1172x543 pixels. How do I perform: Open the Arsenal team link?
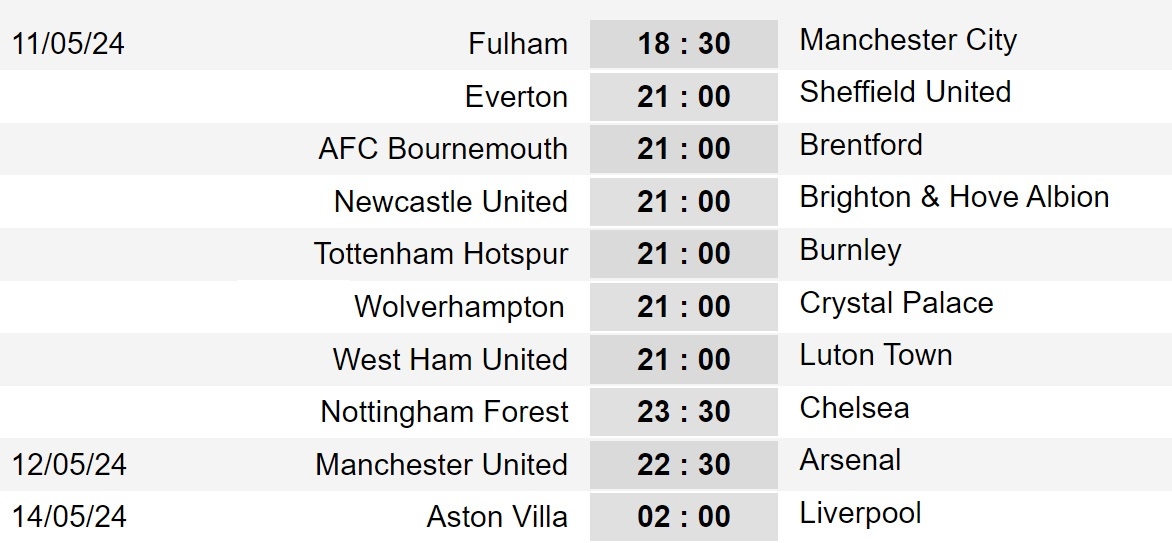[x=851, y=460]
